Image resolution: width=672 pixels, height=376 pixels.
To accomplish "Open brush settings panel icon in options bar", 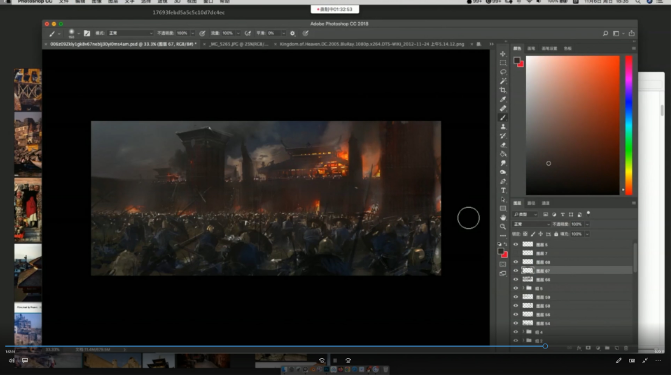I will tap(87, 33).
